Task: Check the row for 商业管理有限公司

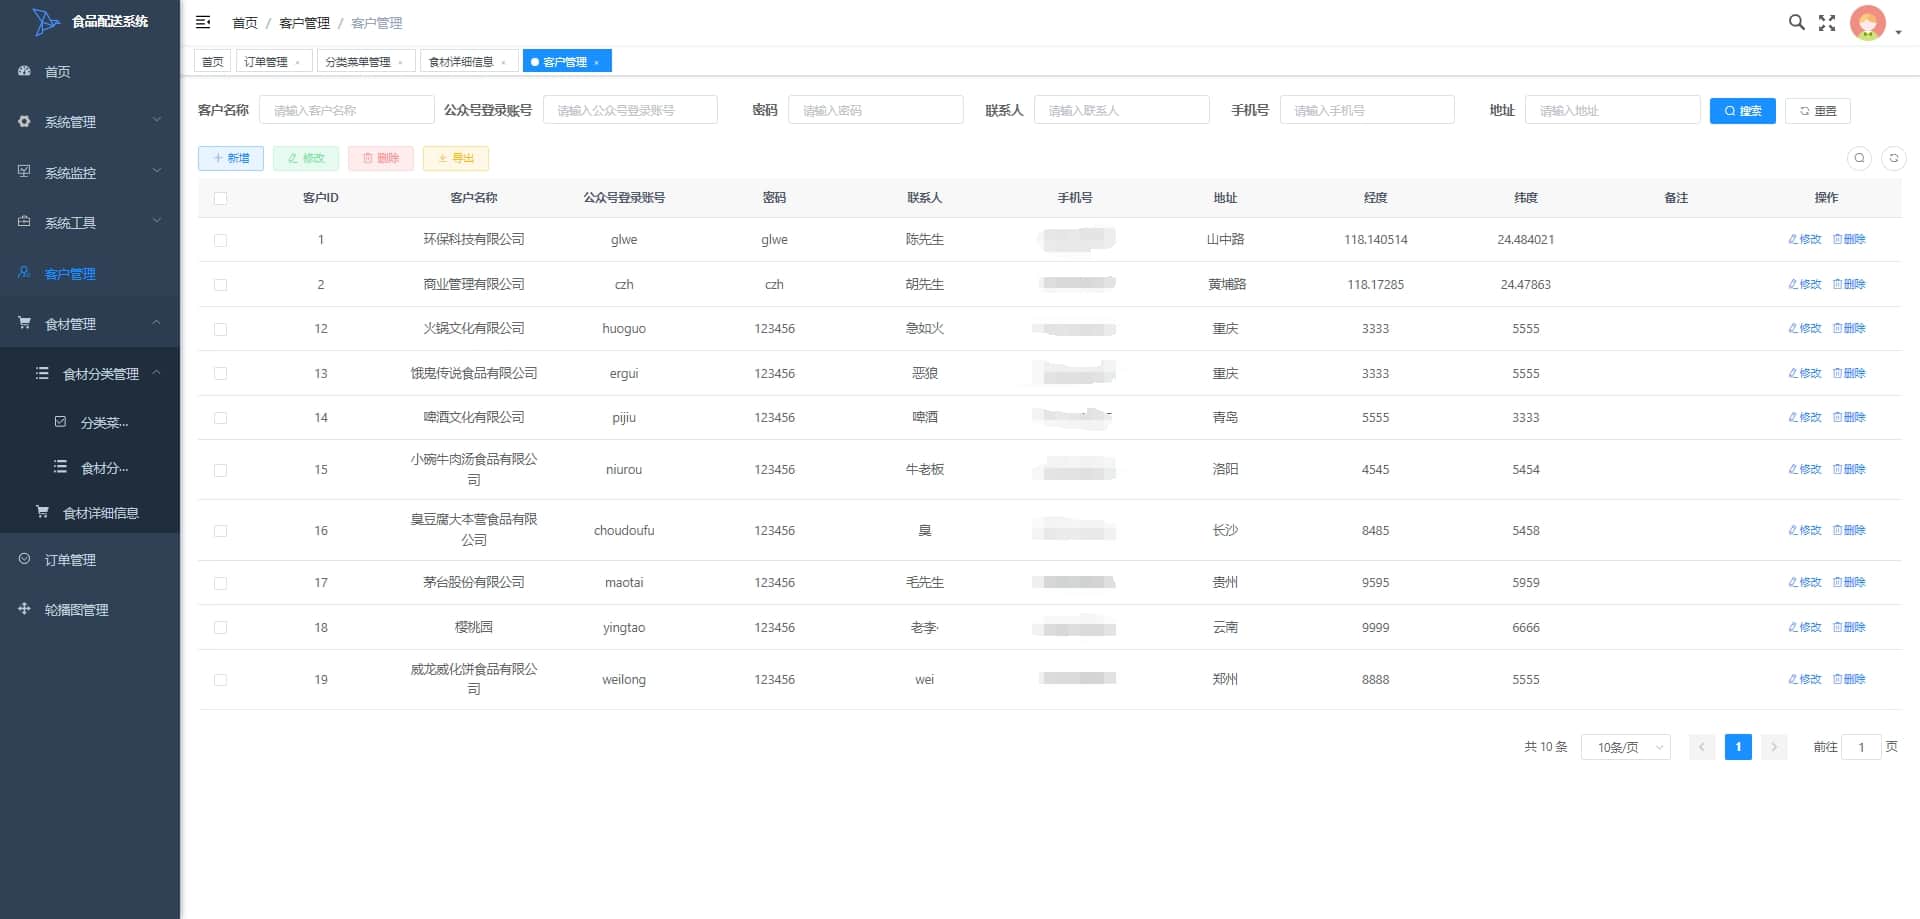Action: point(220,285)
